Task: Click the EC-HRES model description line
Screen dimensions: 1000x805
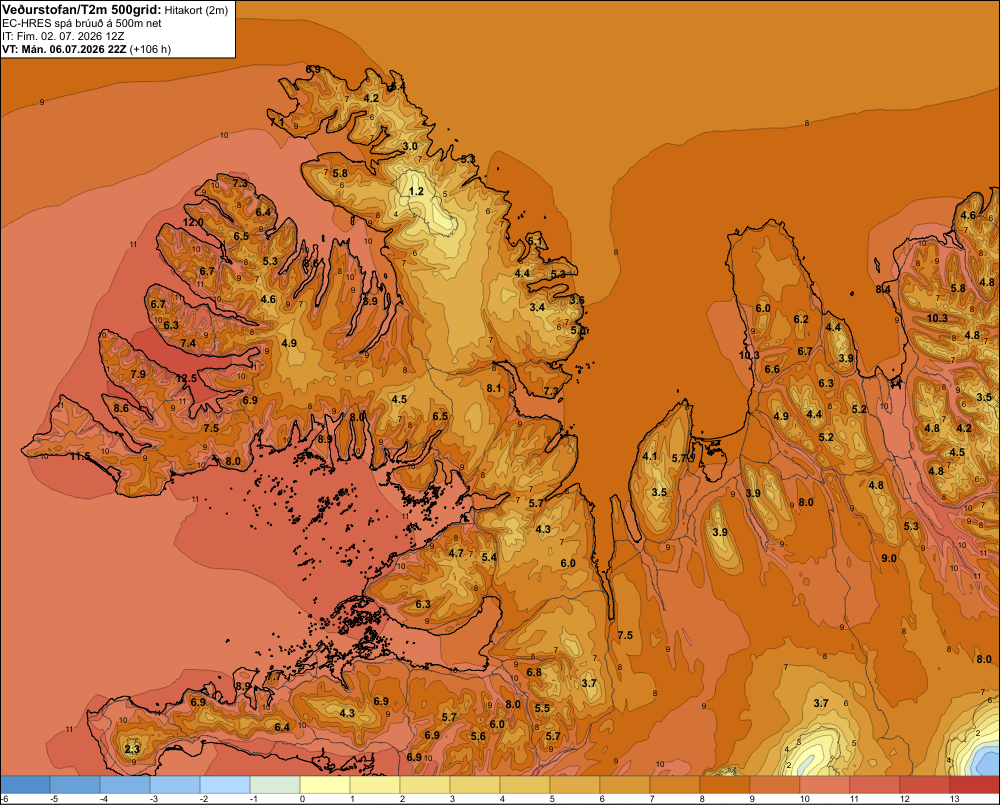Action: 82,24
